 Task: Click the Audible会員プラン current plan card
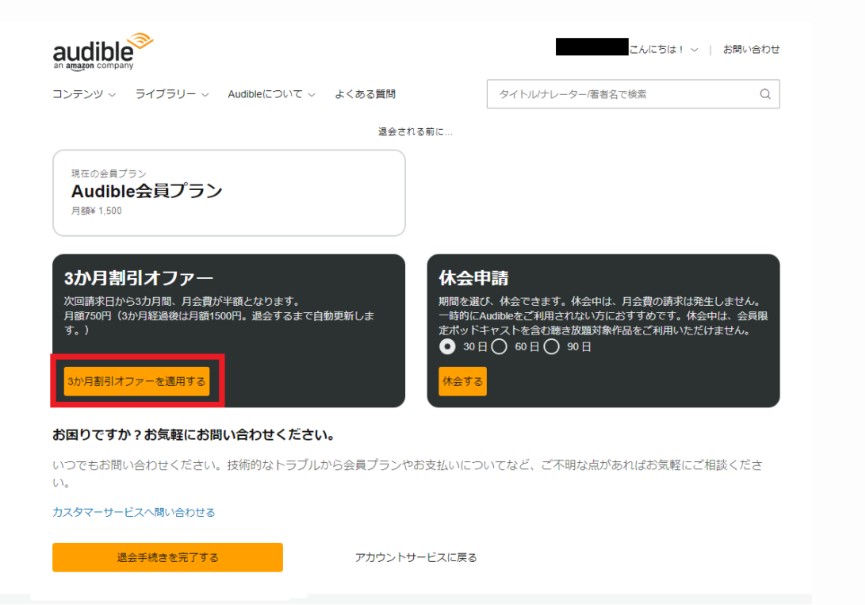(x=228, y=192)
